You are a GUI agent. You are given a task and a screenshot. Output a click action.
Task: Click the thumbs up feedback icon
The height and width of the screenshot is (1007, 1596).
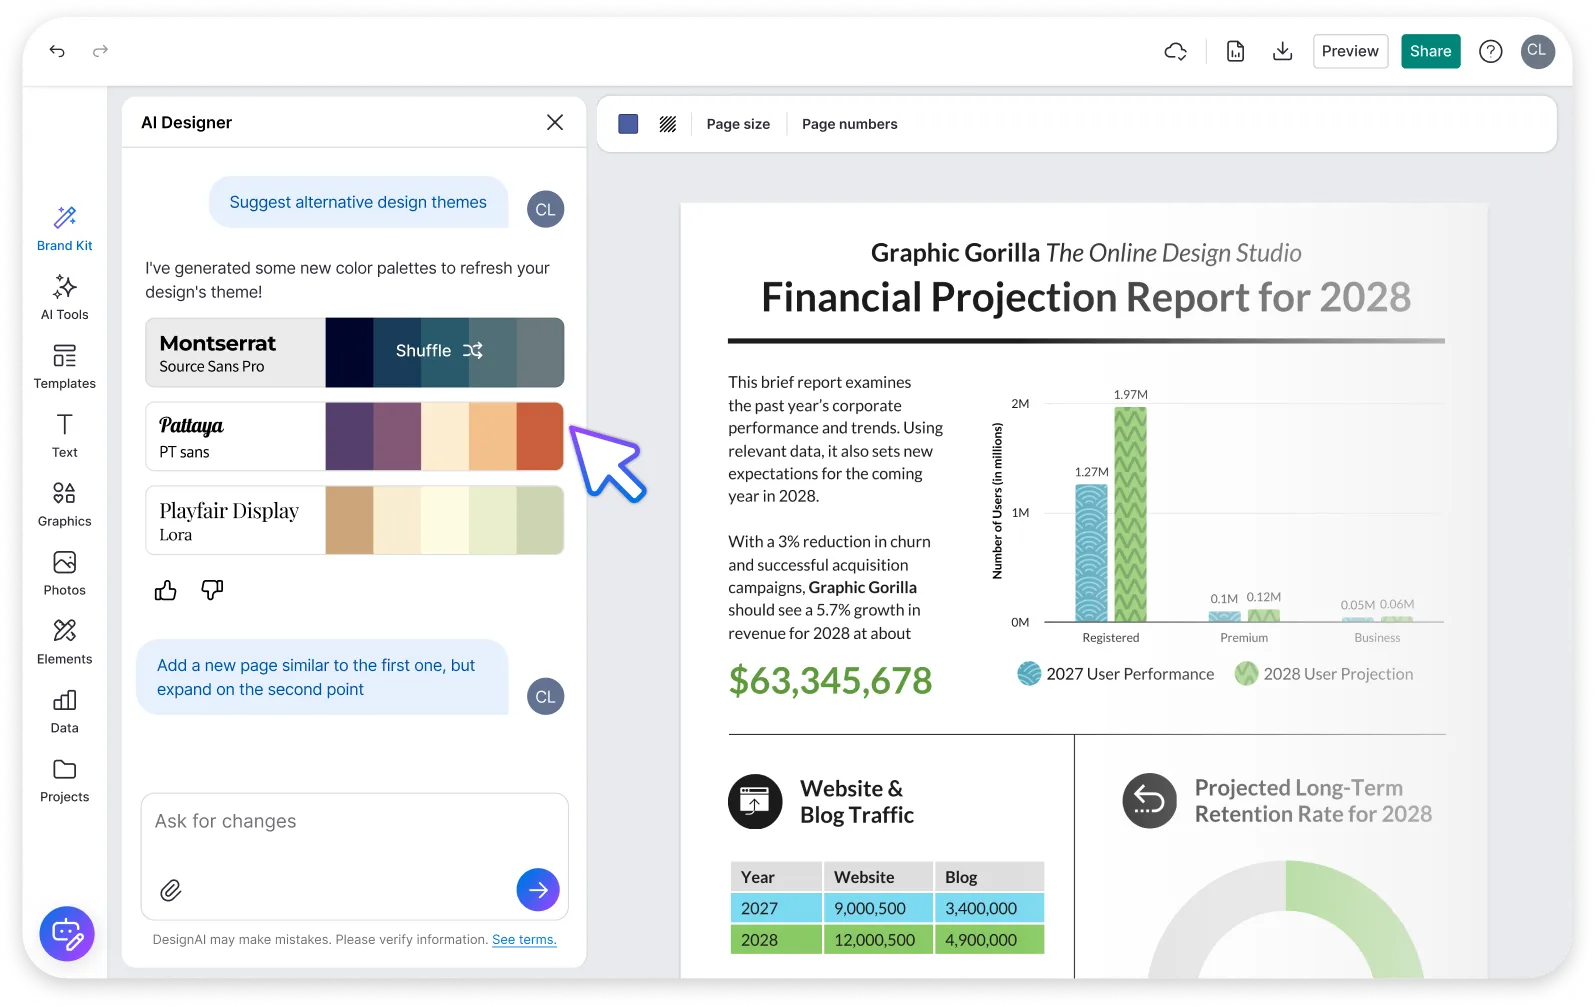166,591
